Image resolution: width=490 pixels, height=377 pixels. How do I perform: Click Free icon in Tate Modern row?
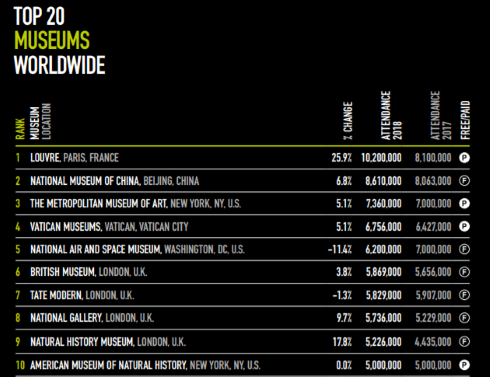[x=464, y=295]
